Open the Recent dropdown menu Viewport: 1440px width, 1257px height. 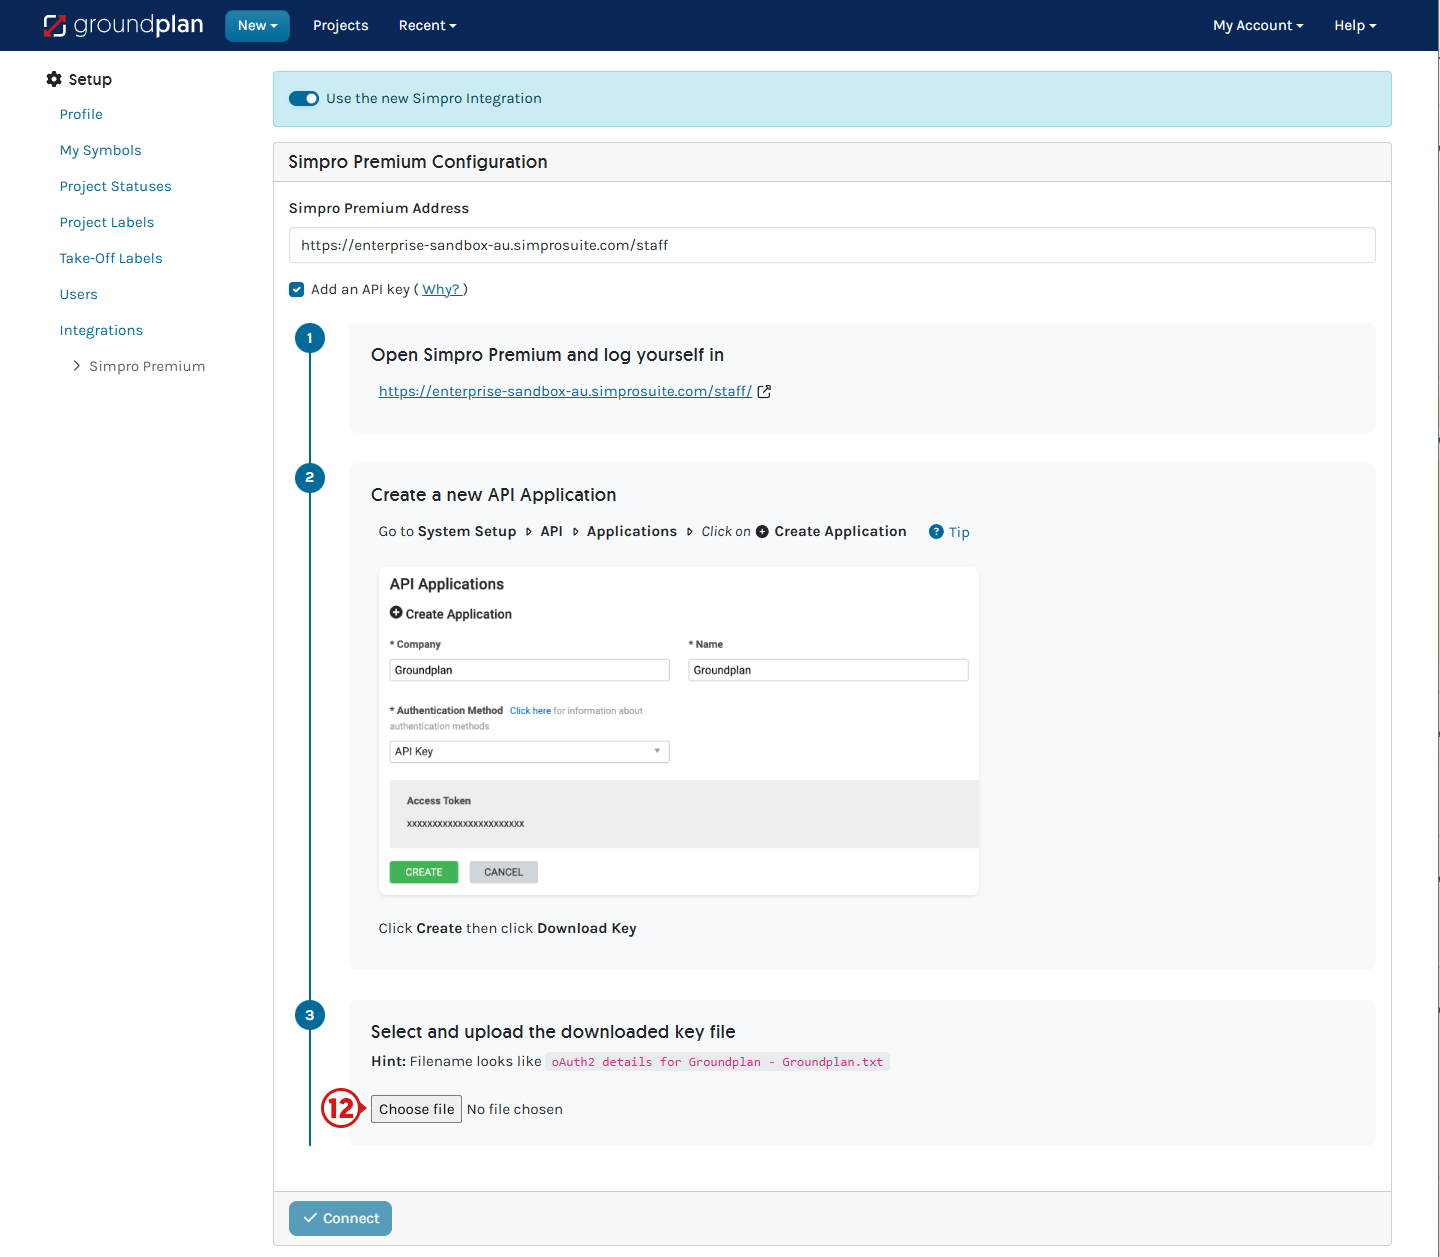coord(427,26)
